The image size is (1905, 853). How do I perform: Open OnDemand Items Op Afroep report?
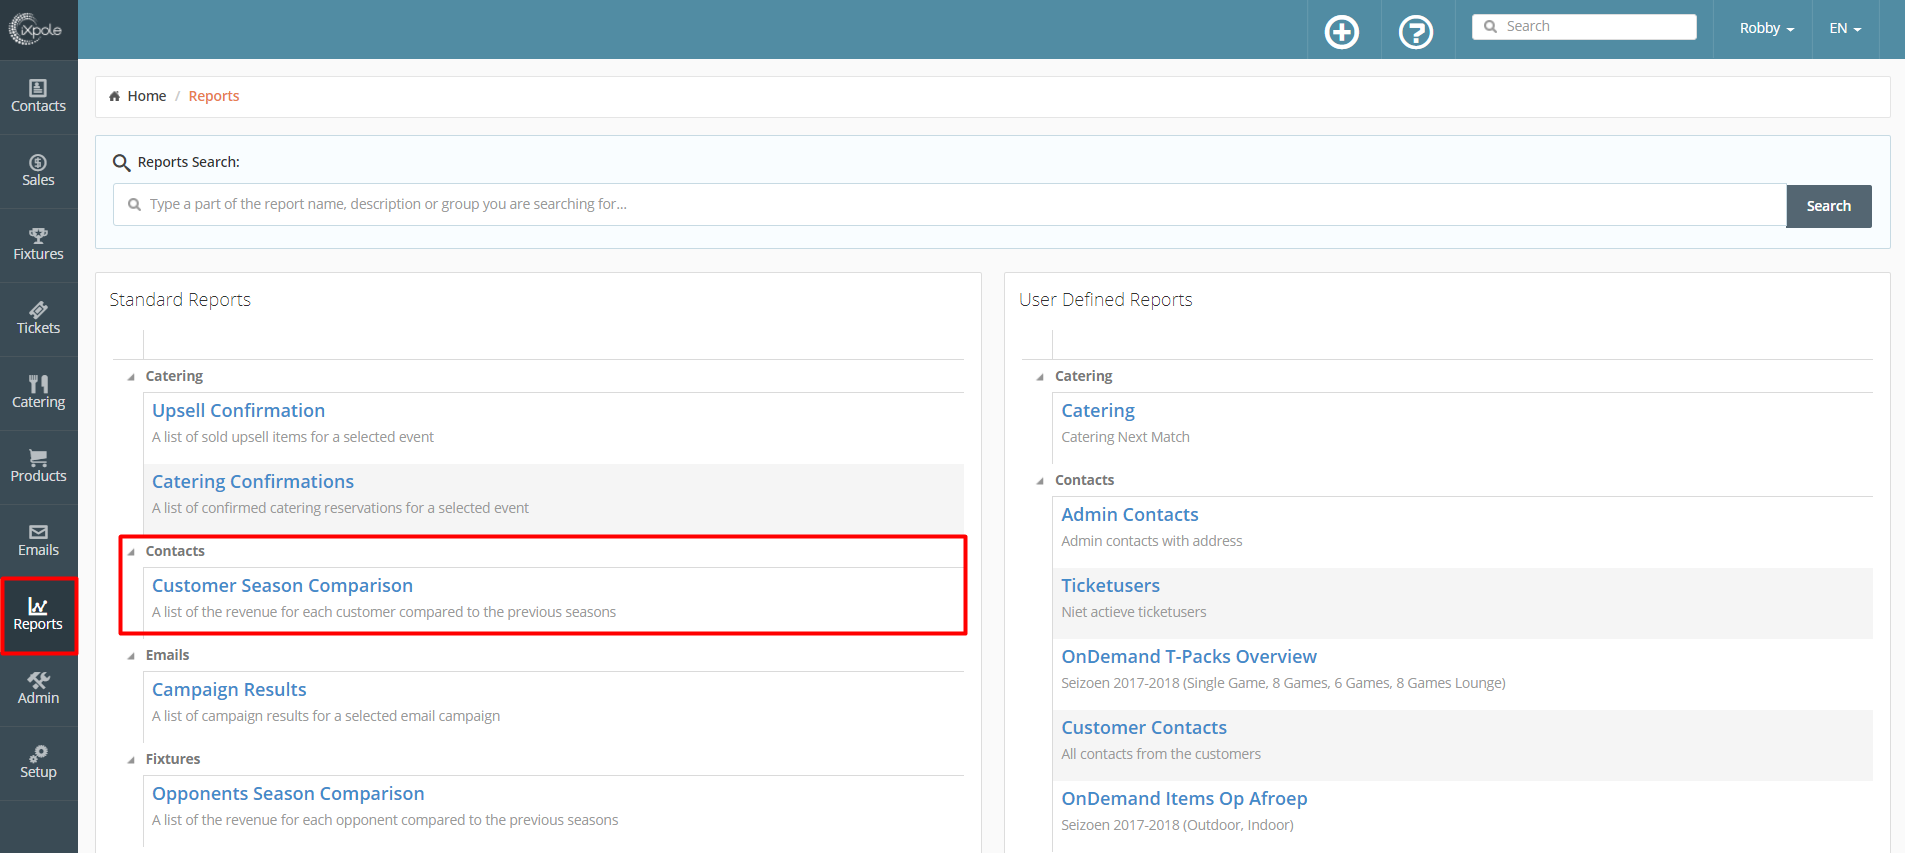coord(1184,798)
